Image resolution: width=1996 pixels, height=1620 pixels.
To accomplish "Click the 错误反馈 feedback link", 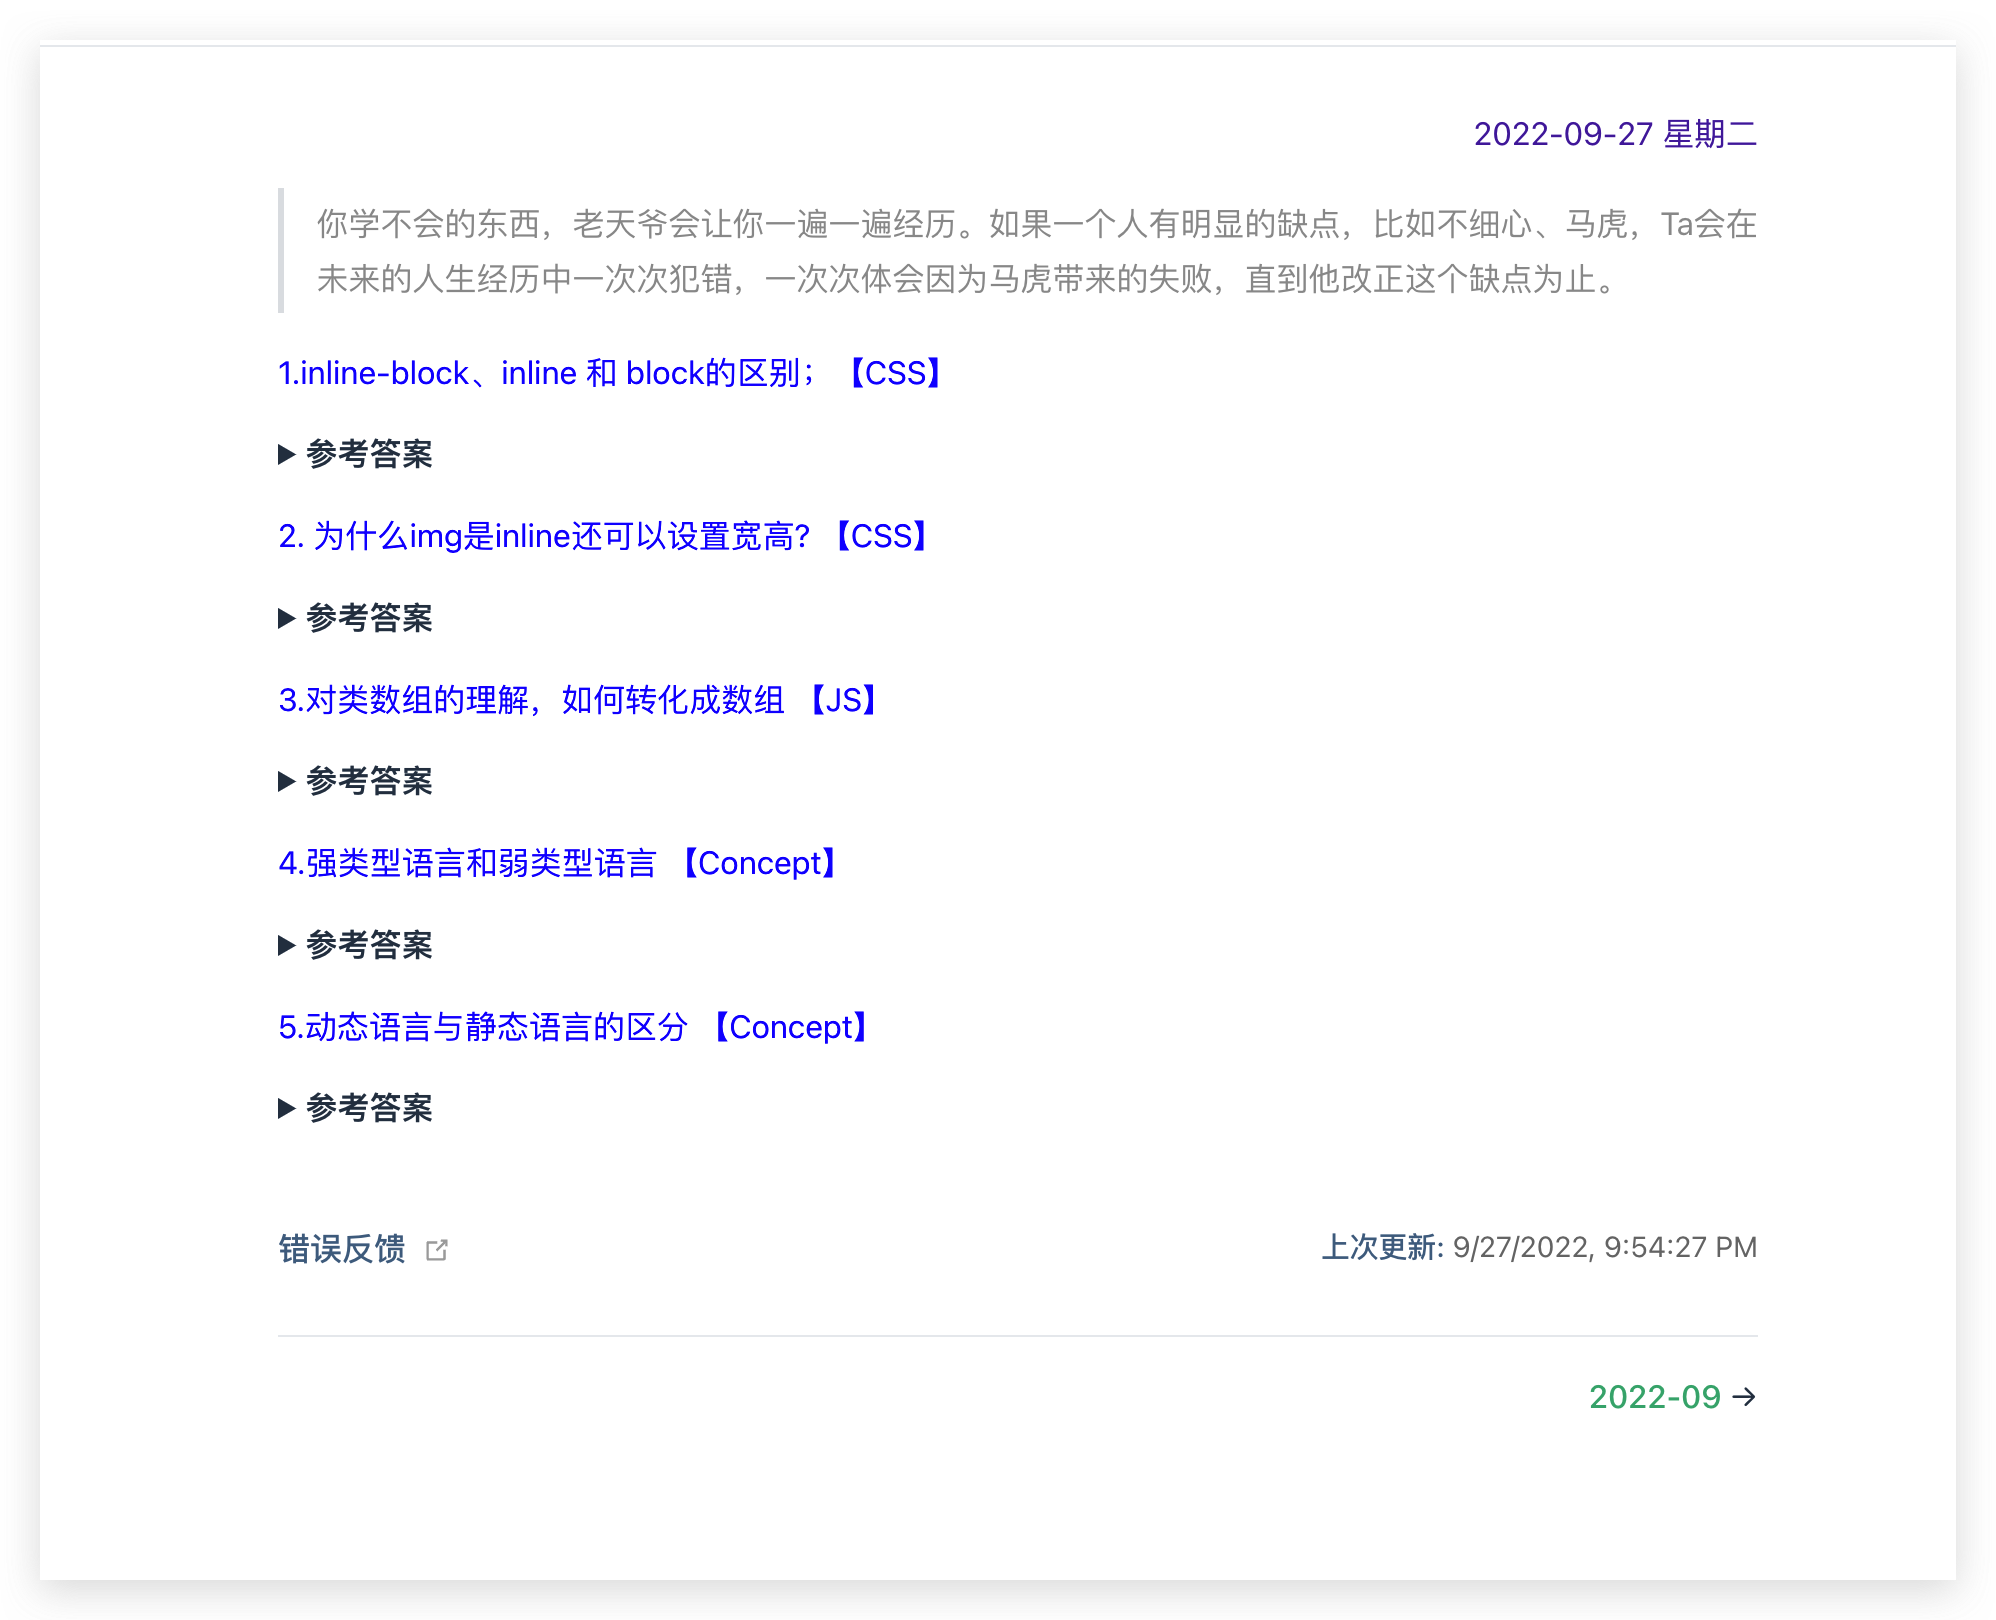I will [x=342, y=1249].
